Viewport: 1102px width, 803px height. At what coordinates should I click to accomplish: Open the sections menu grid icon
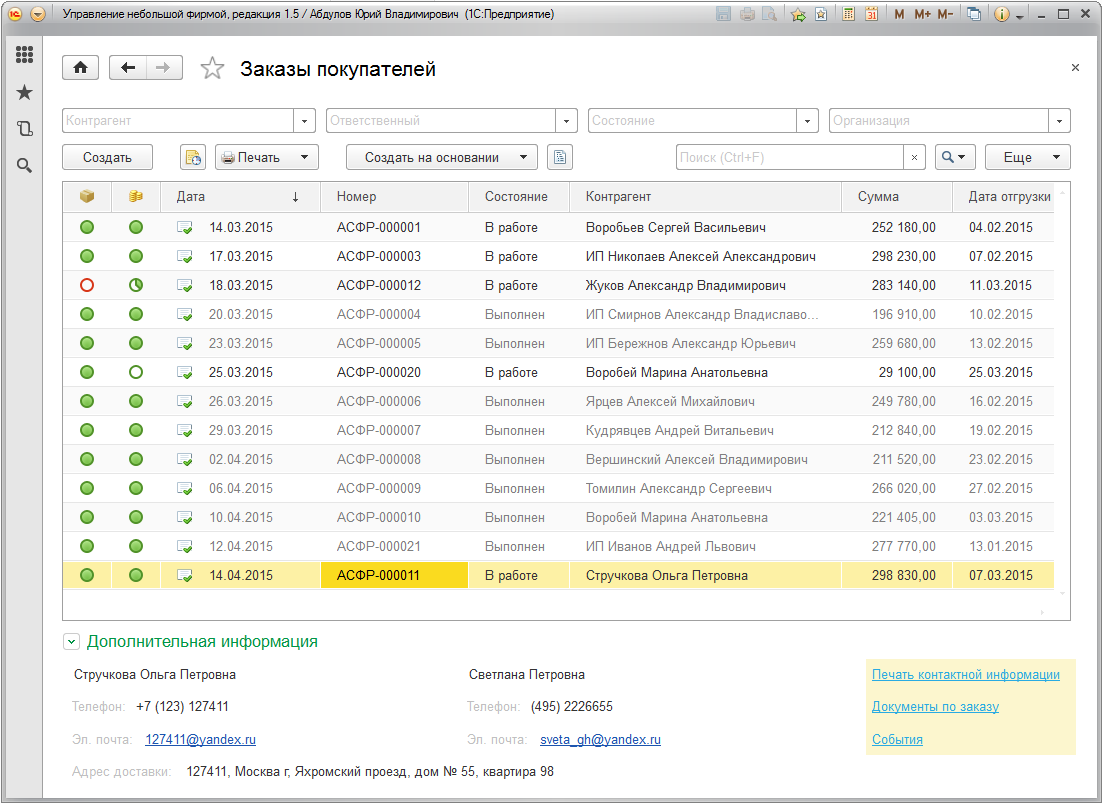[x=24, y=55]
